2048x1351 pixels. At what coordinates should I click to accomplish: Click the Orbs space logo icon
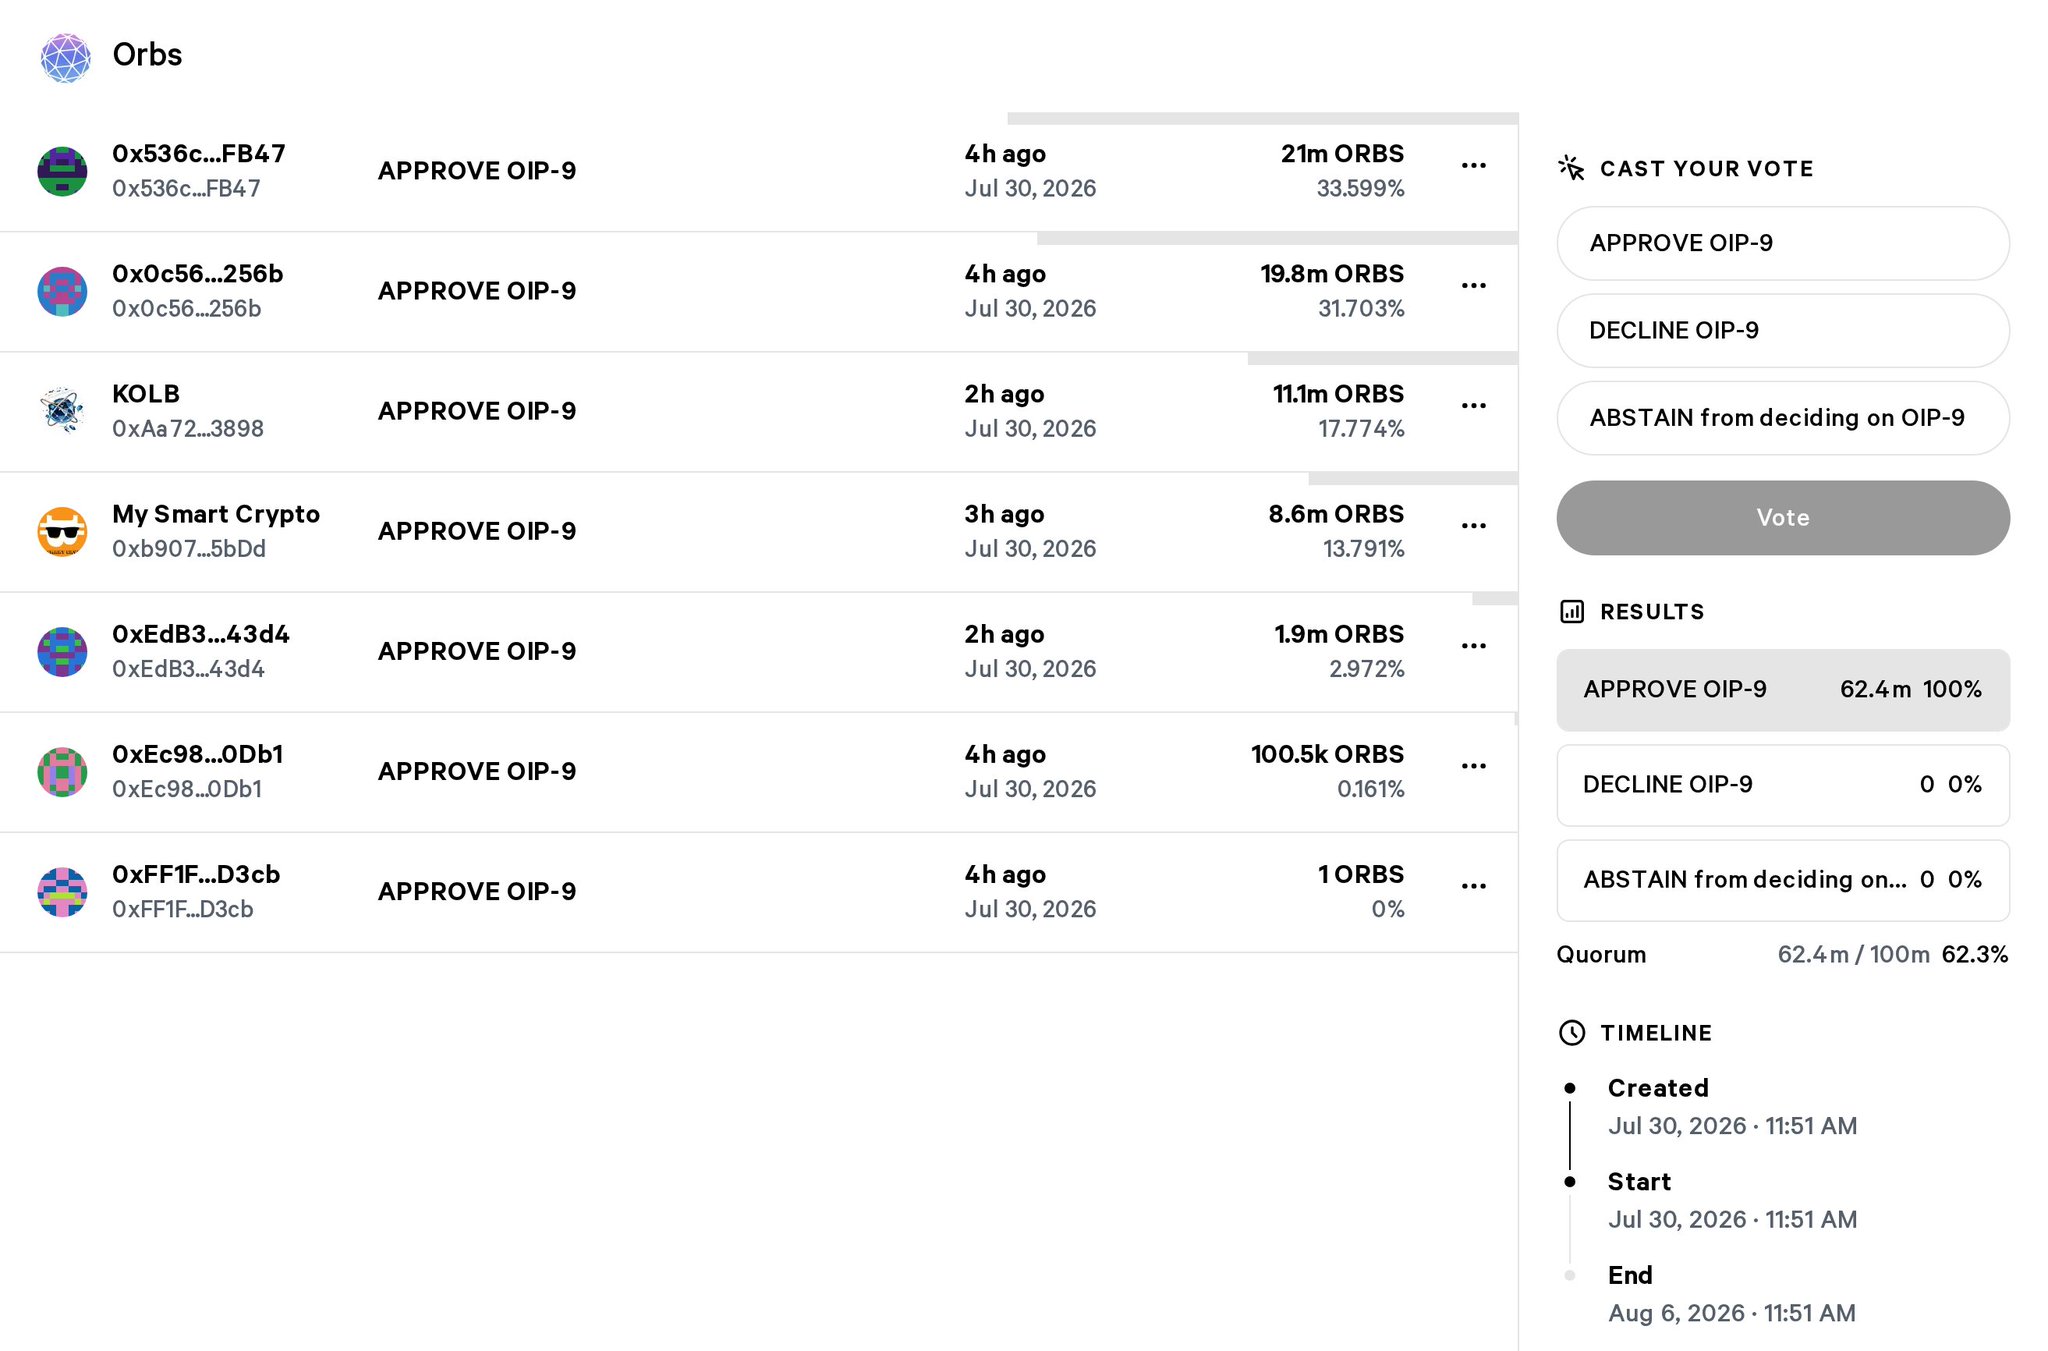(x=66, y=57)
